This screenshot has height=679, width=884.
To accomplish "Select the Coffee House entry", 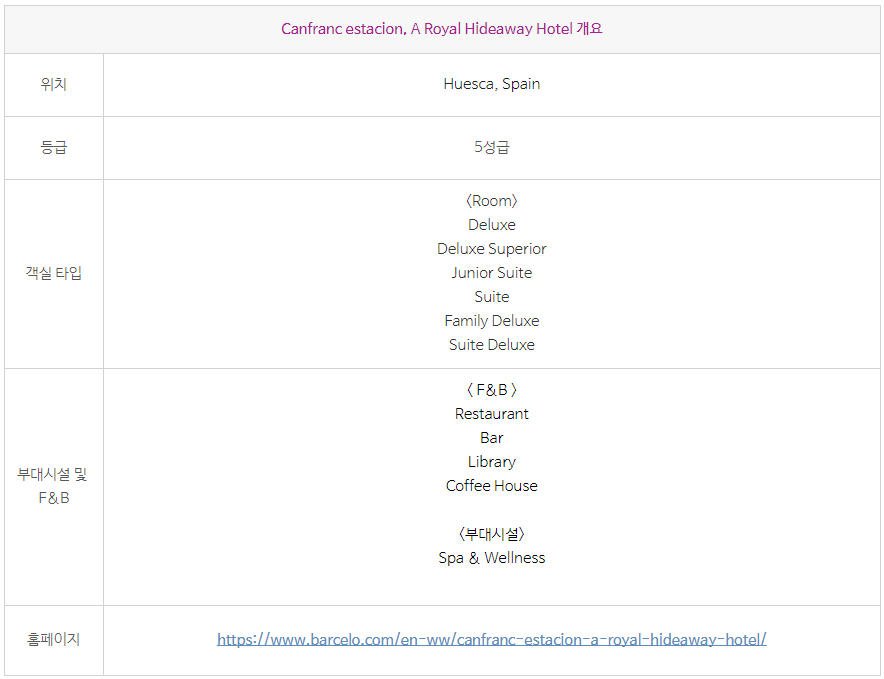I will click(492, 486).
